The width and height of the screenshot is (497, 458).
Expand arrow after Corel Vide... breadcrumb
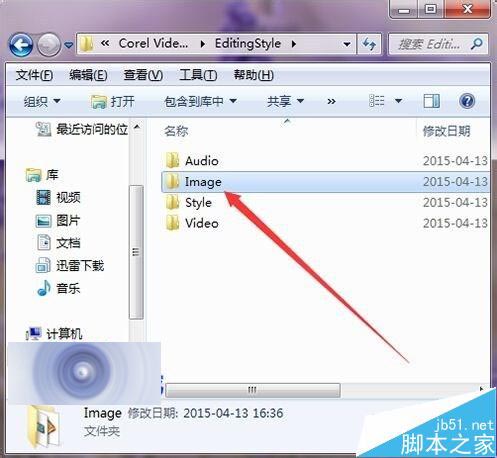pos(202,44)
